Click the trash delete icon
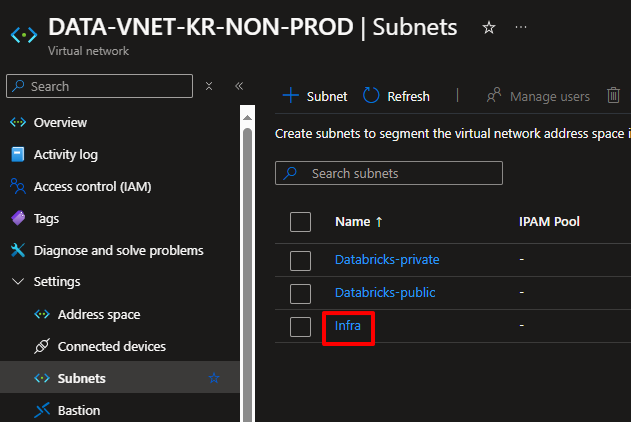The height and width of the screenshot is (422, 631). [x=613, y=95]
